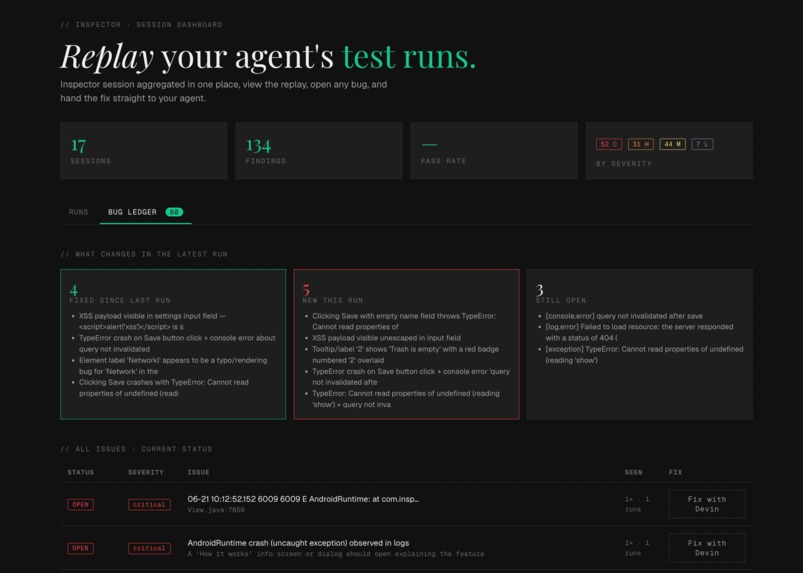
Task: Click critical badge on uncaught exception row
Action: [149, 548]
